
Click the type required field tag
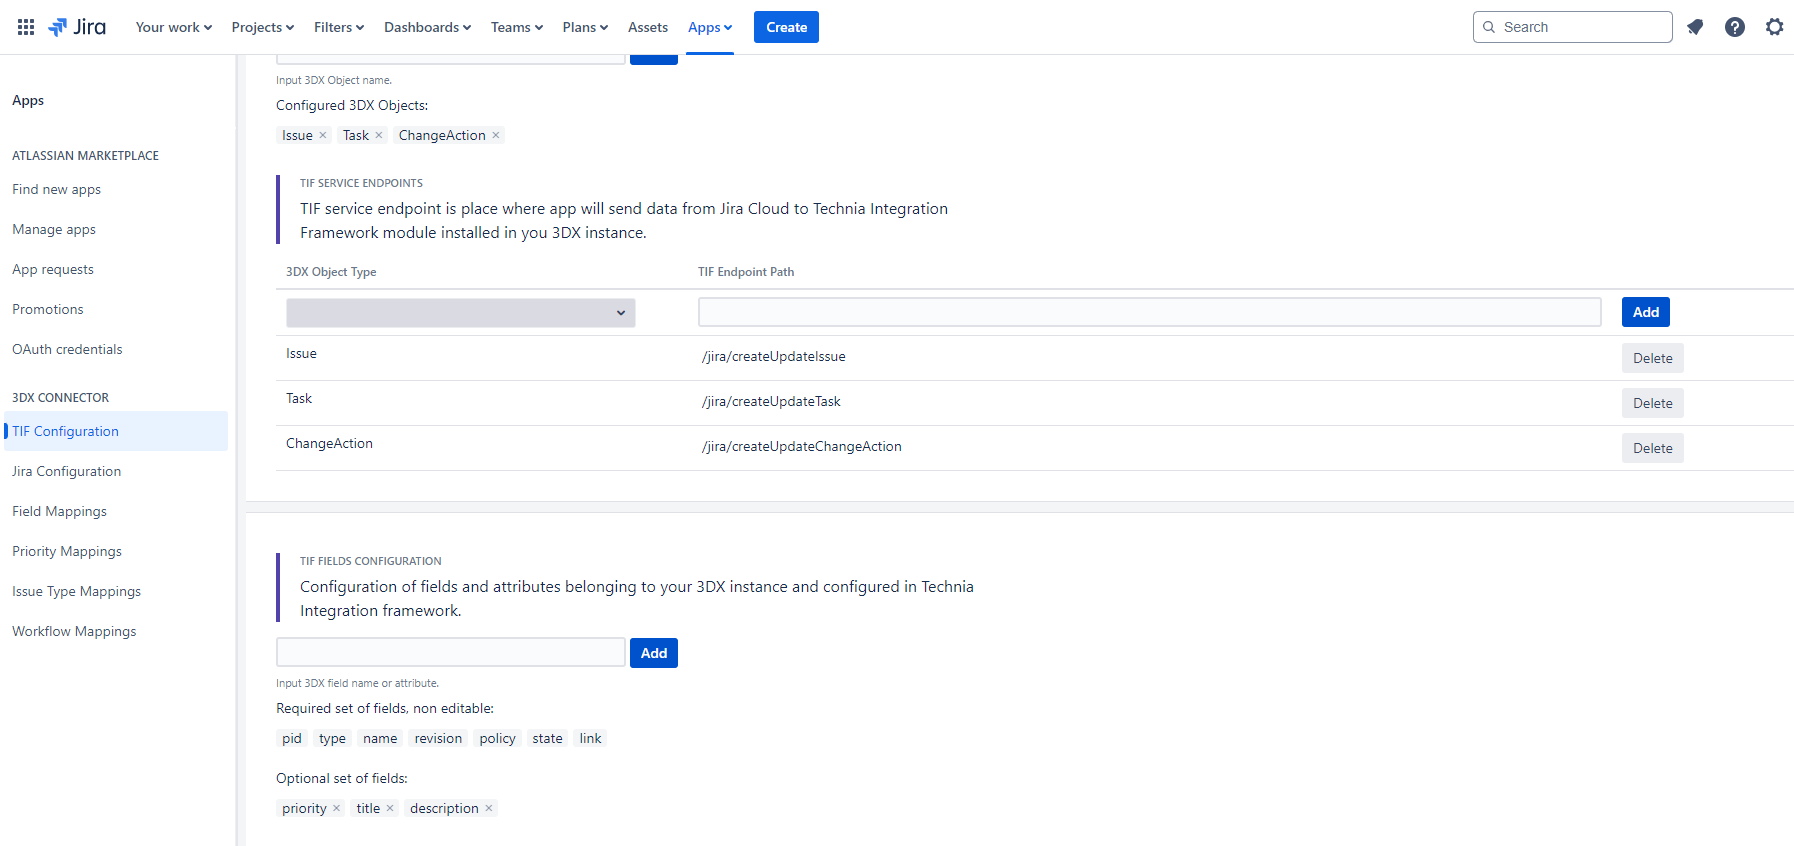(332, 738)
